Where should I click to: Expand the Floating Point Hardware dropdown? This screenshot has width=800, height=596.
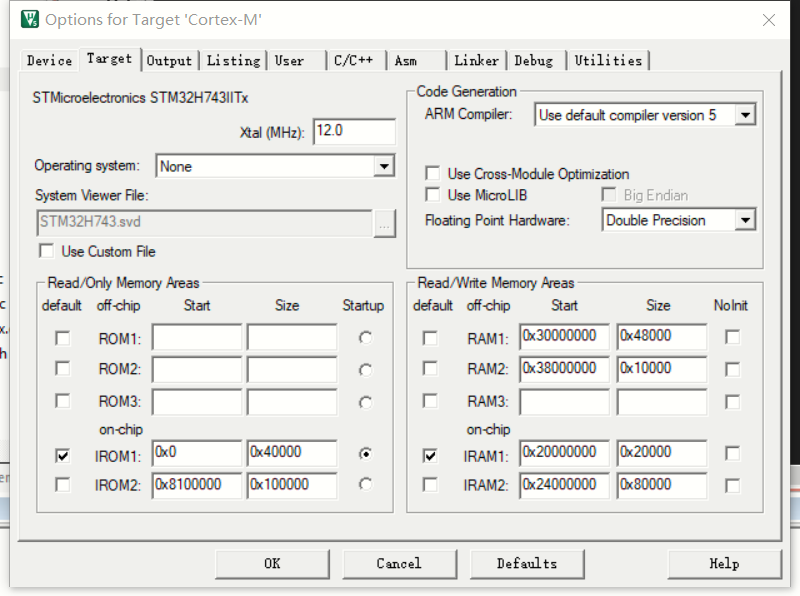[x=745, y=220]
